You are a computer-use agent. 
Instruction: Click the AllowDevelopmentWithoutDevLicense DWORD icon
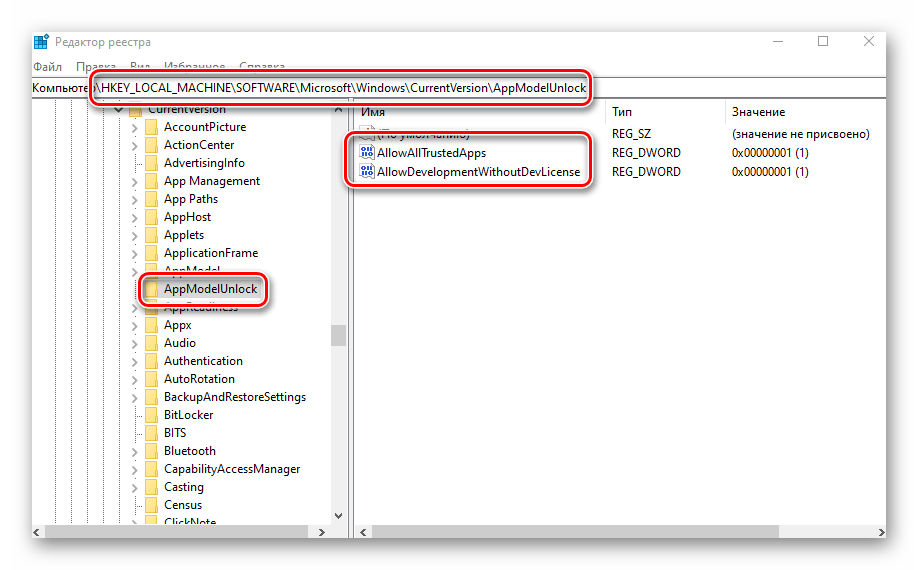click(367, 172)
